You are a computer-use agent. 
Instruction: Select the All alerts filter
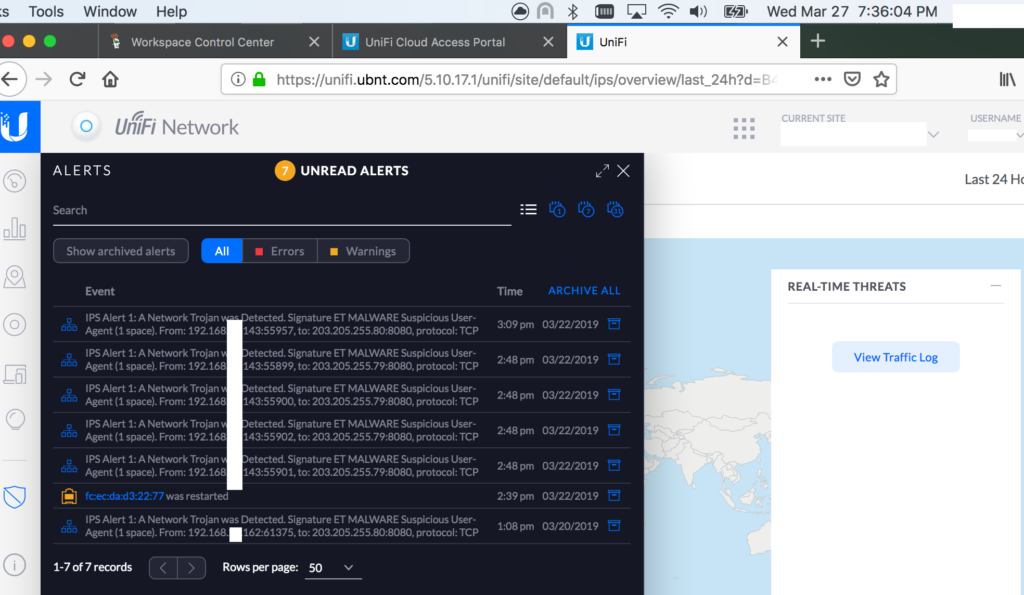pyautogui.click(x=222, y=251)
